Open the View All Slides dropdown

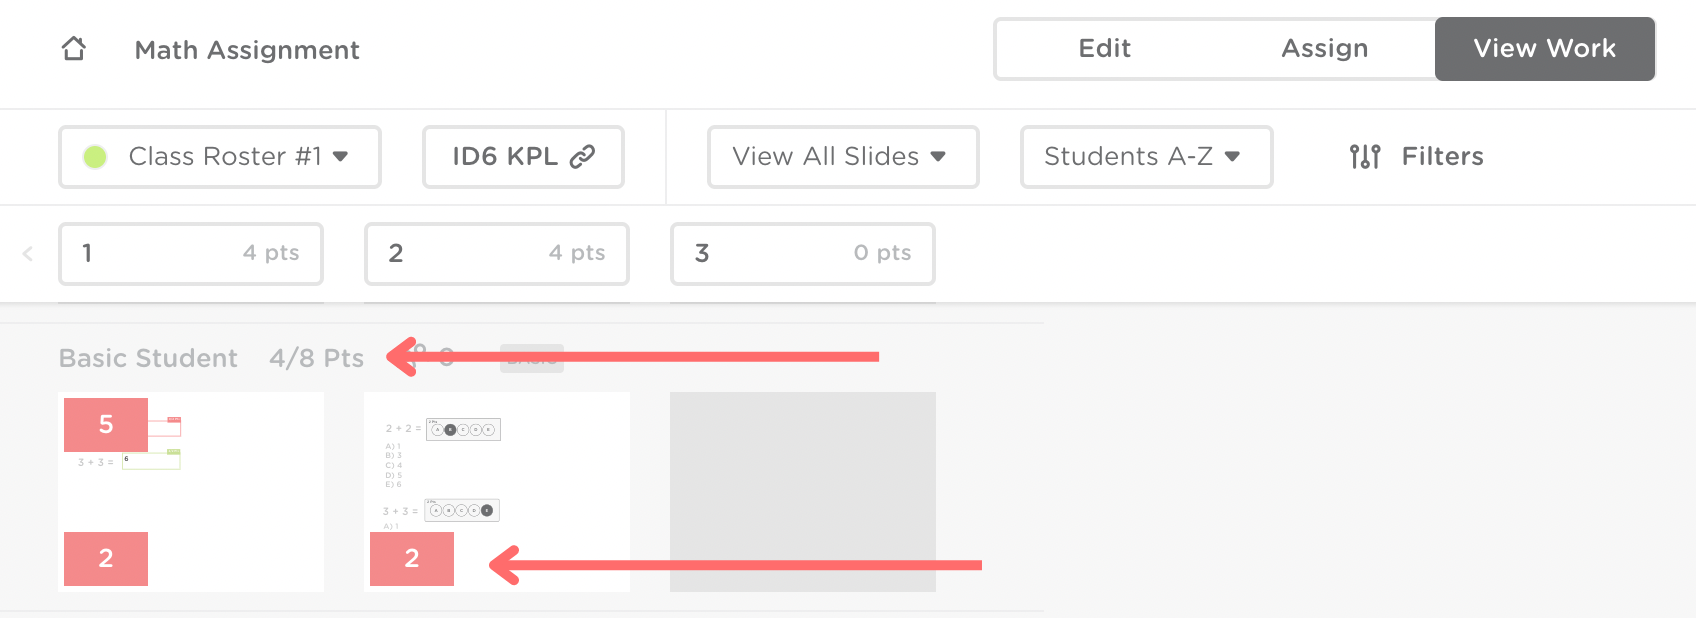tap(842, 157)
